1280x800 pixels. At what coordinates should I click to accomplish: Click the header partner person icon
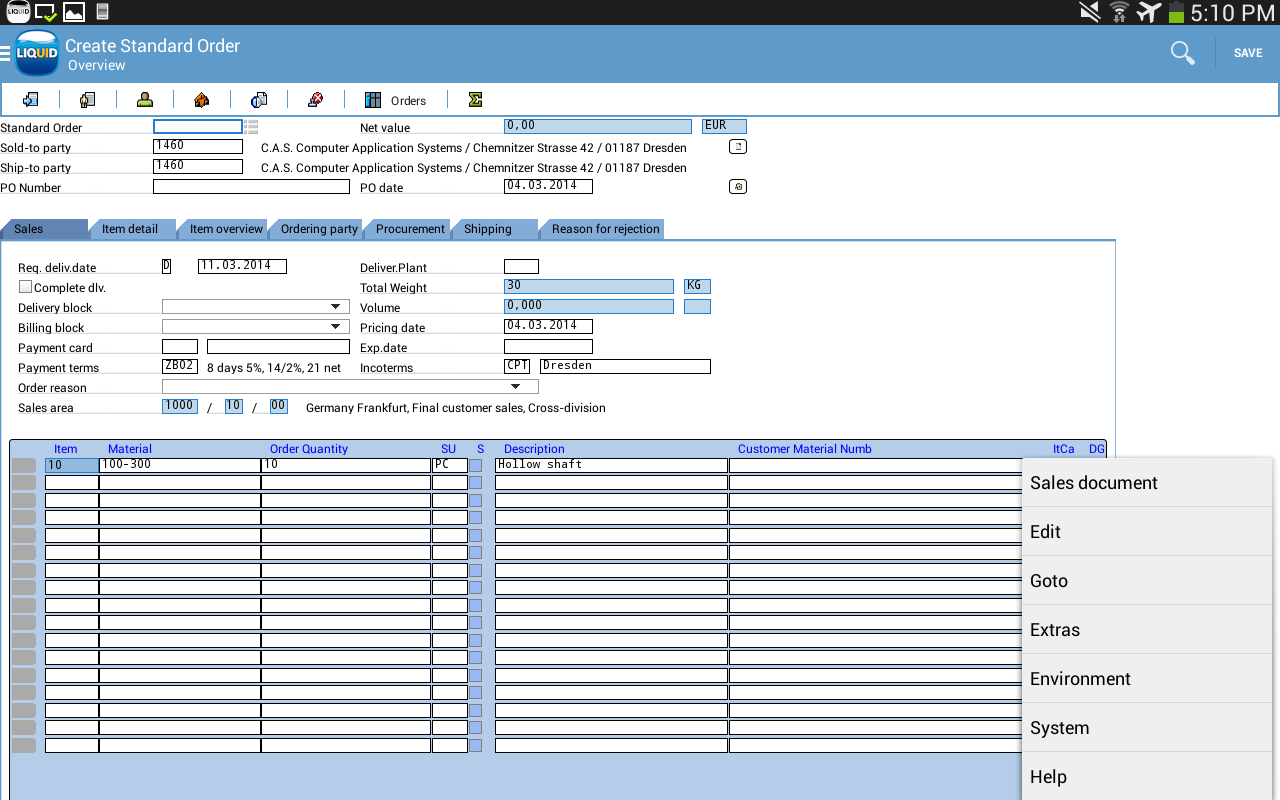145,100
